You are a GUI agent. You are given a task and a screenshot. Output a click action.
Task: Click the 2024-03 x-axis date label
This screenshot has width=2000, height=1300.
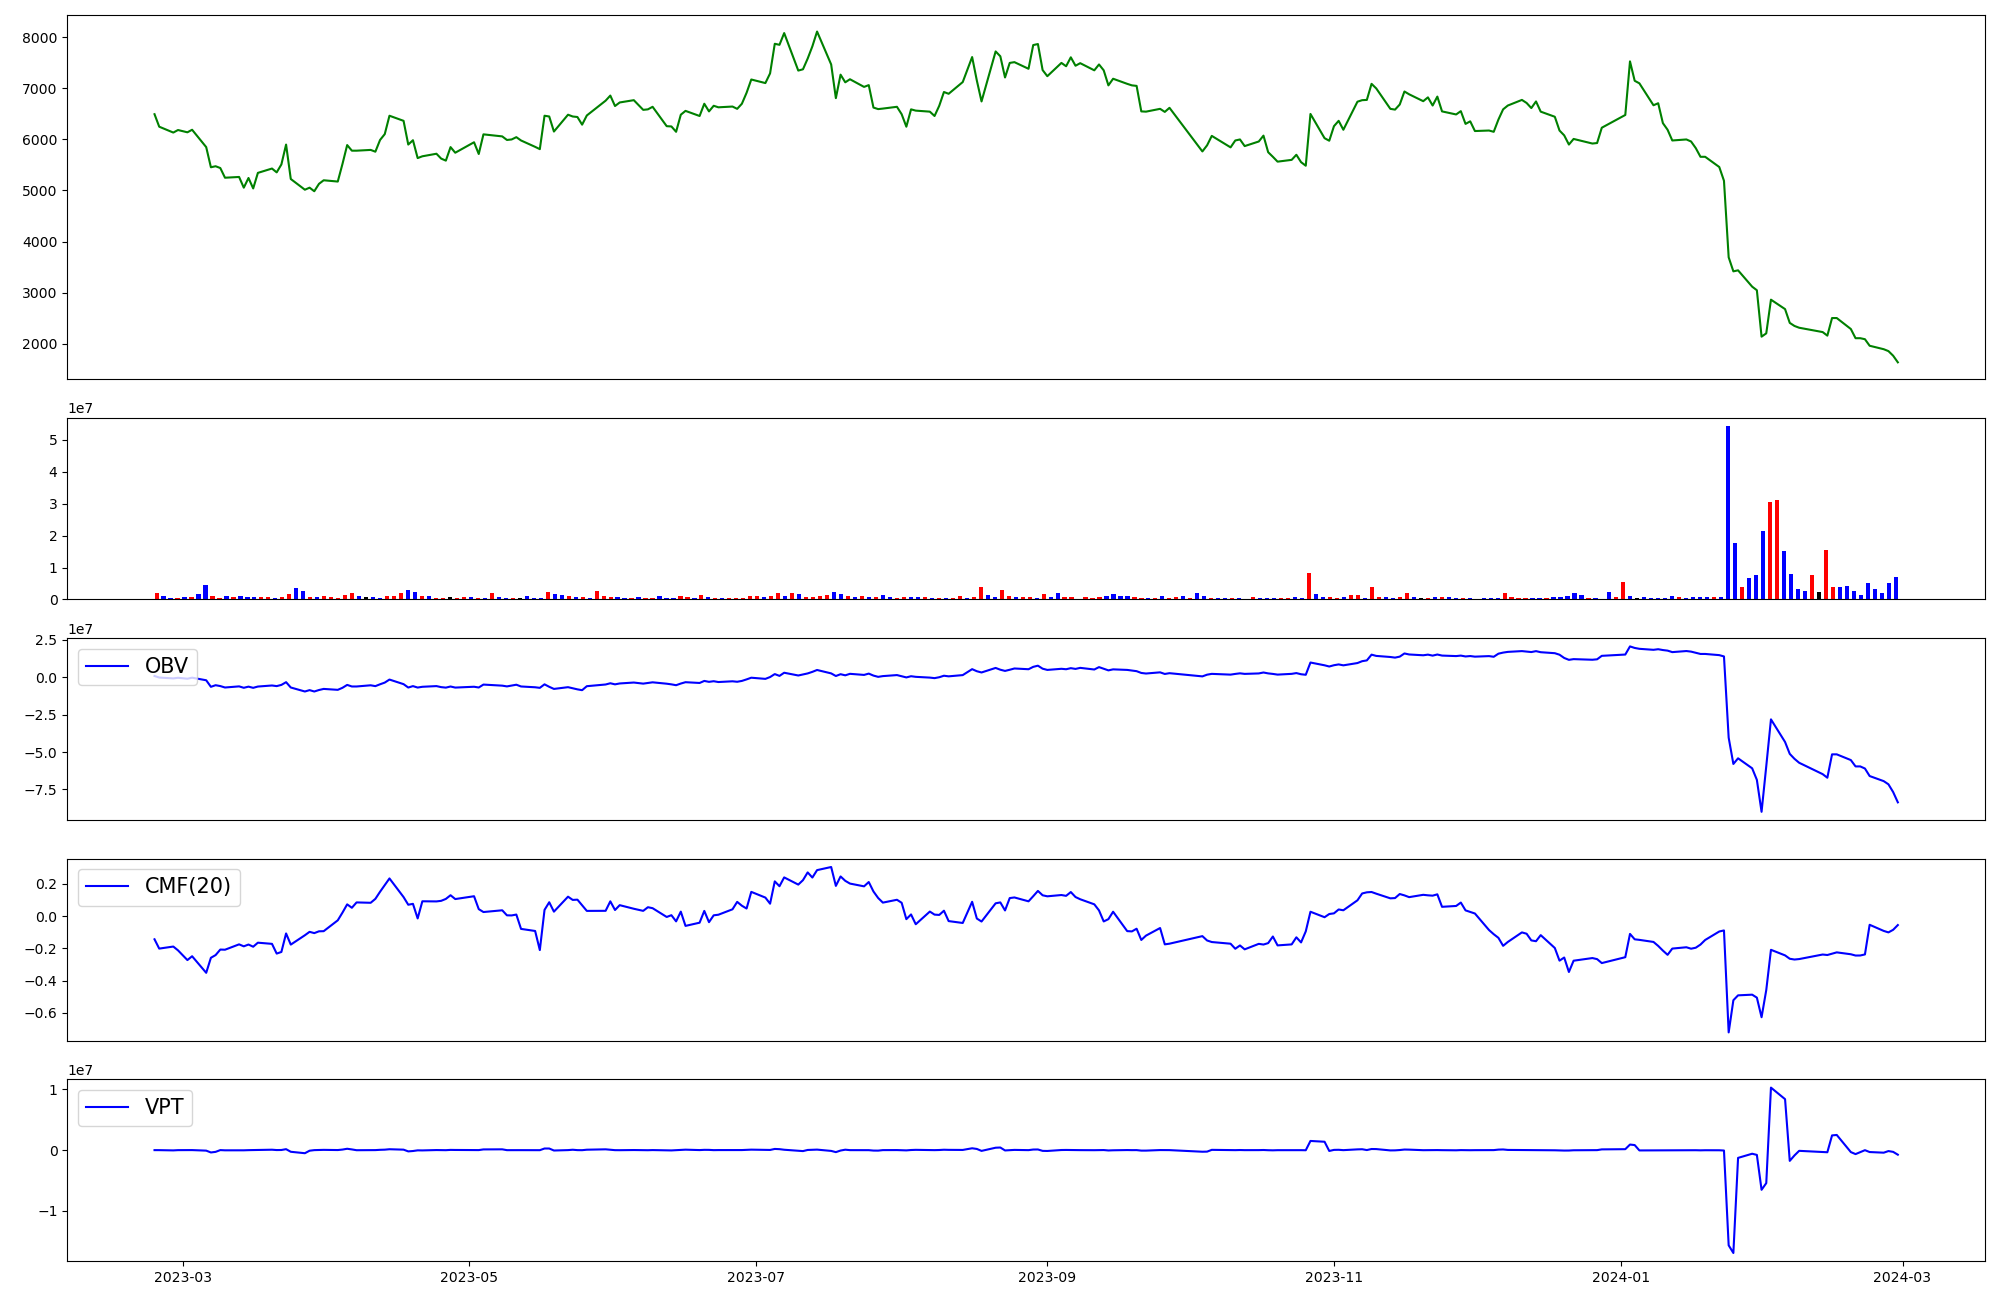[1902, 1277]
